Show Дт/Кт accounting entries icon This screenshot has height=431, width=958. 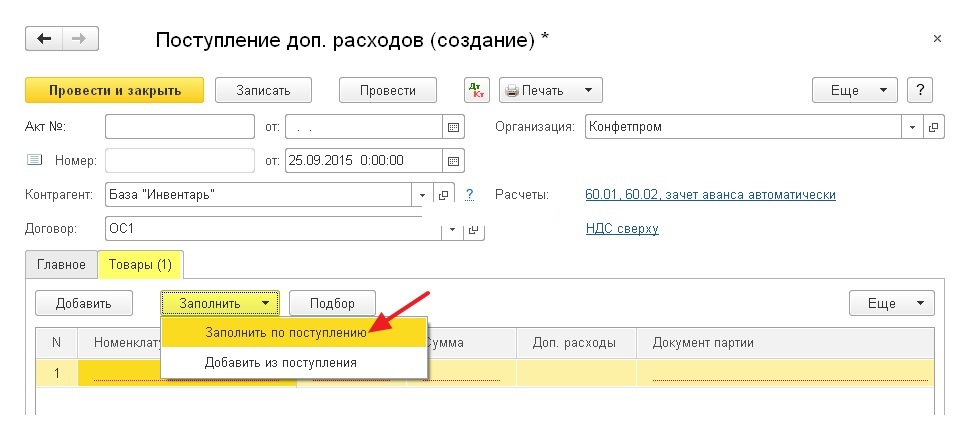476,90
